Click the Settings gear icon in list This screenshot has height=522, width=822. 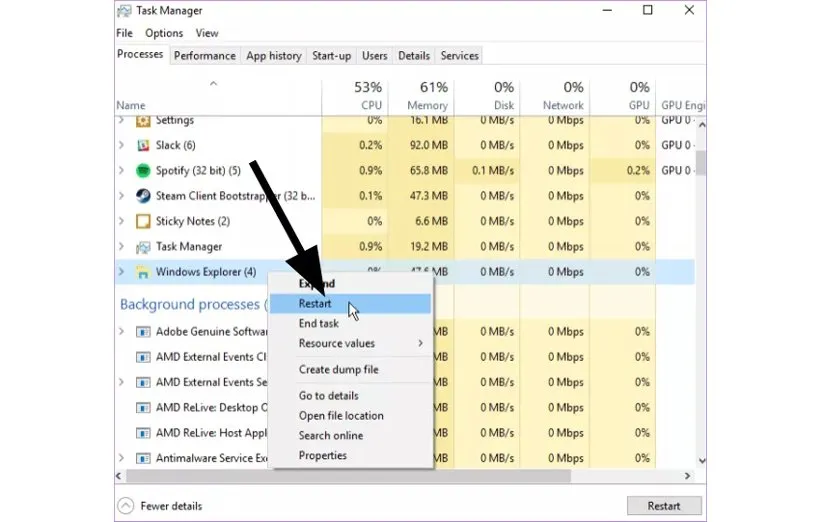point(143,121)
